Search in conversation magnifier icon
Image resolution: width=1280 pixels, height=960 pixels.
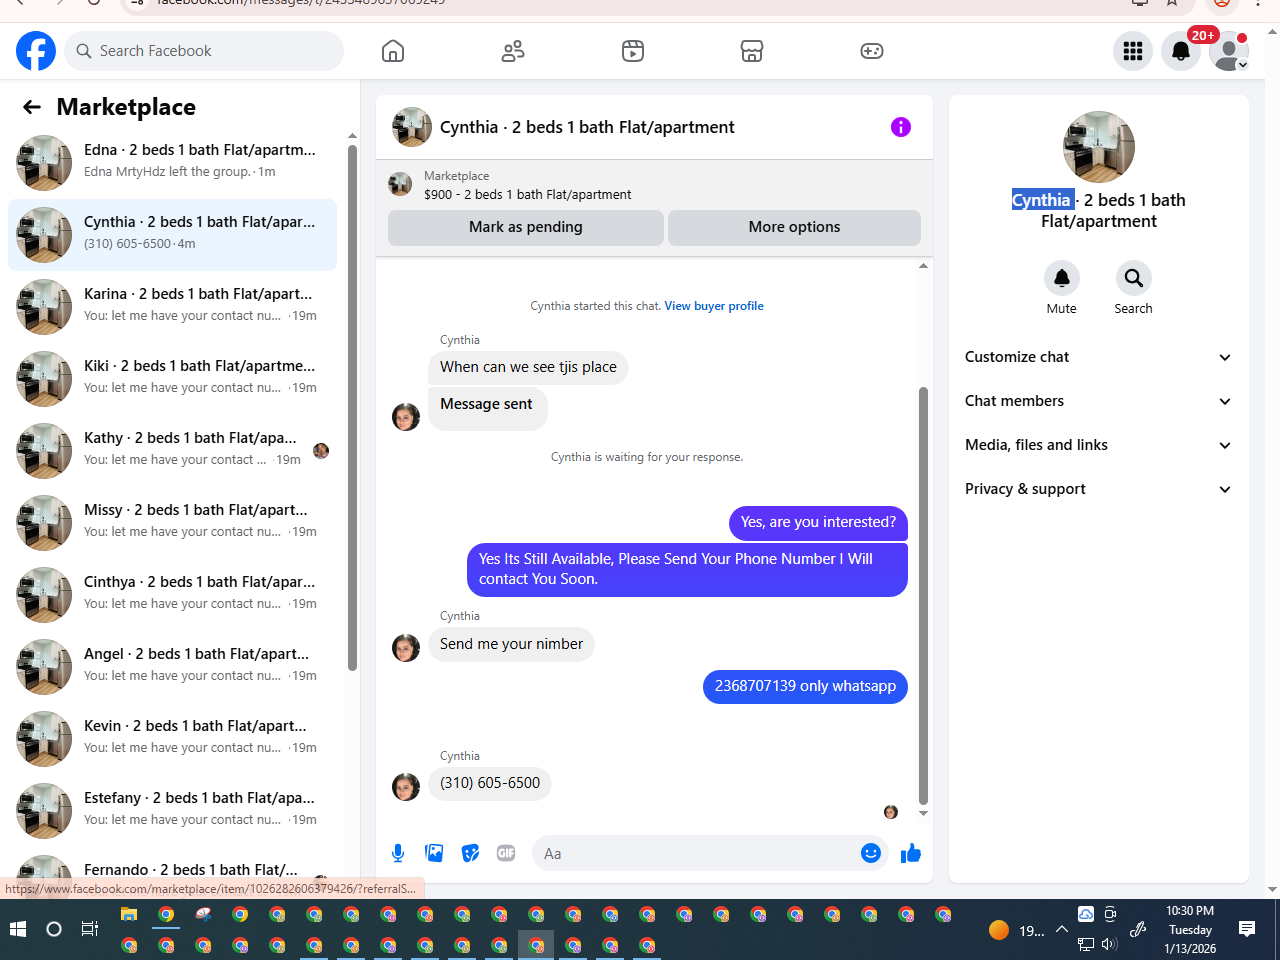pyautogui.click(x=1133, y=278)
